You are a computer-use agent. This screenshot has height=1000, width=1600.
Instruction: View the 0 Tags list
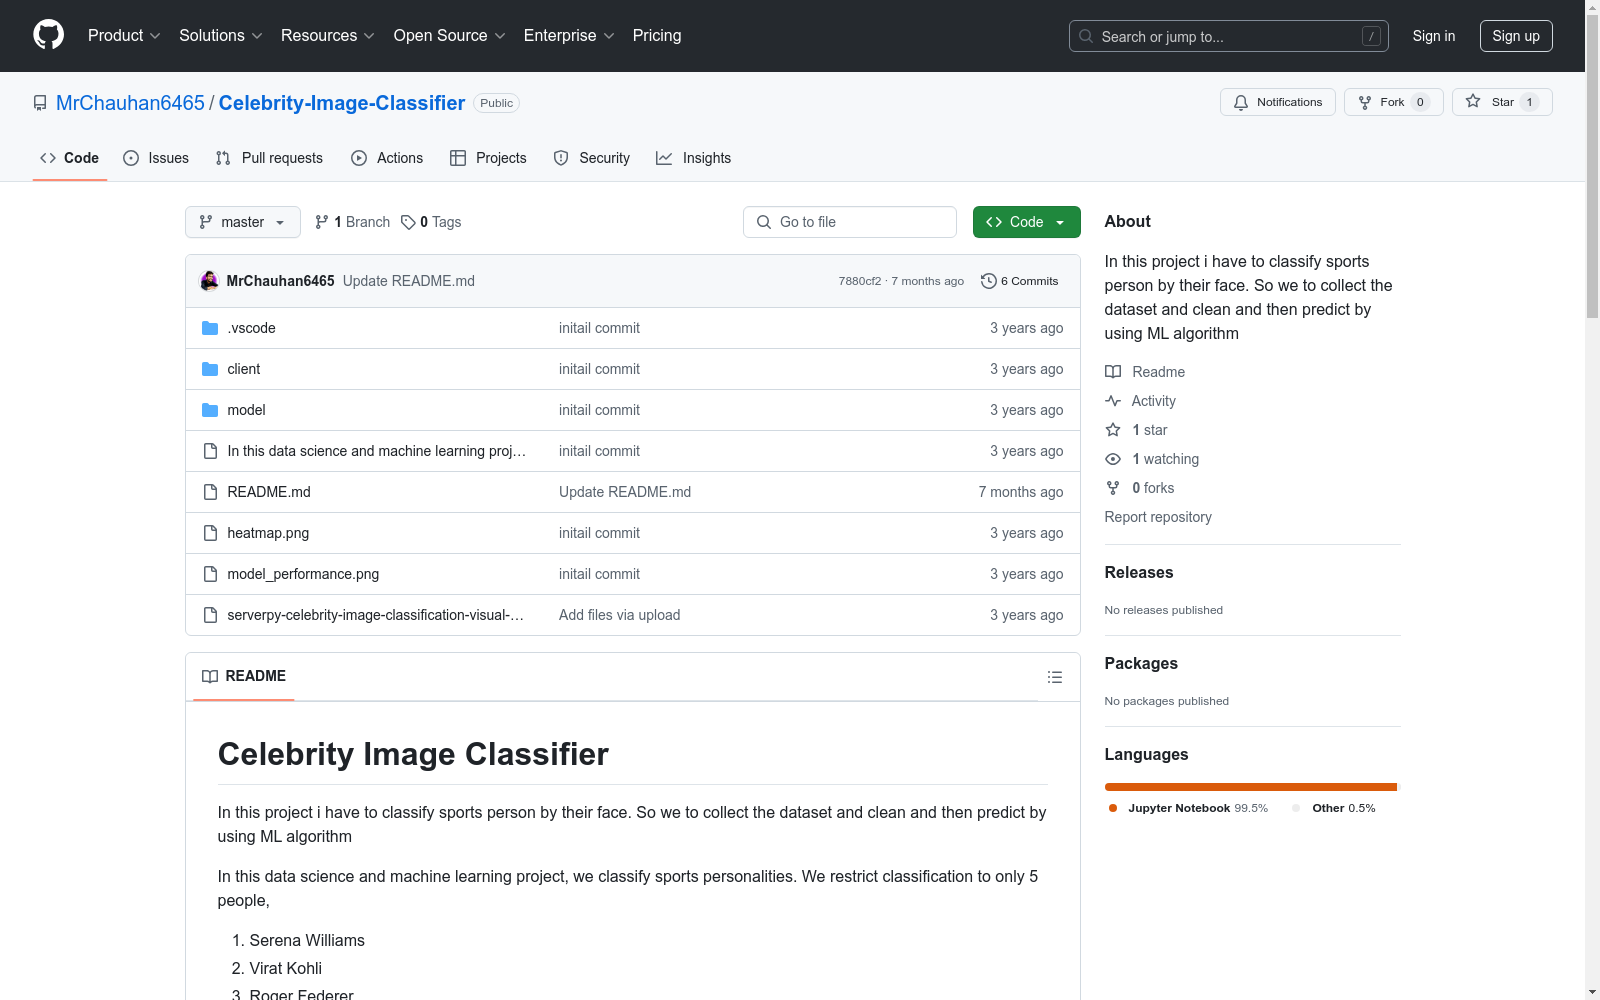tap(431, 222)
